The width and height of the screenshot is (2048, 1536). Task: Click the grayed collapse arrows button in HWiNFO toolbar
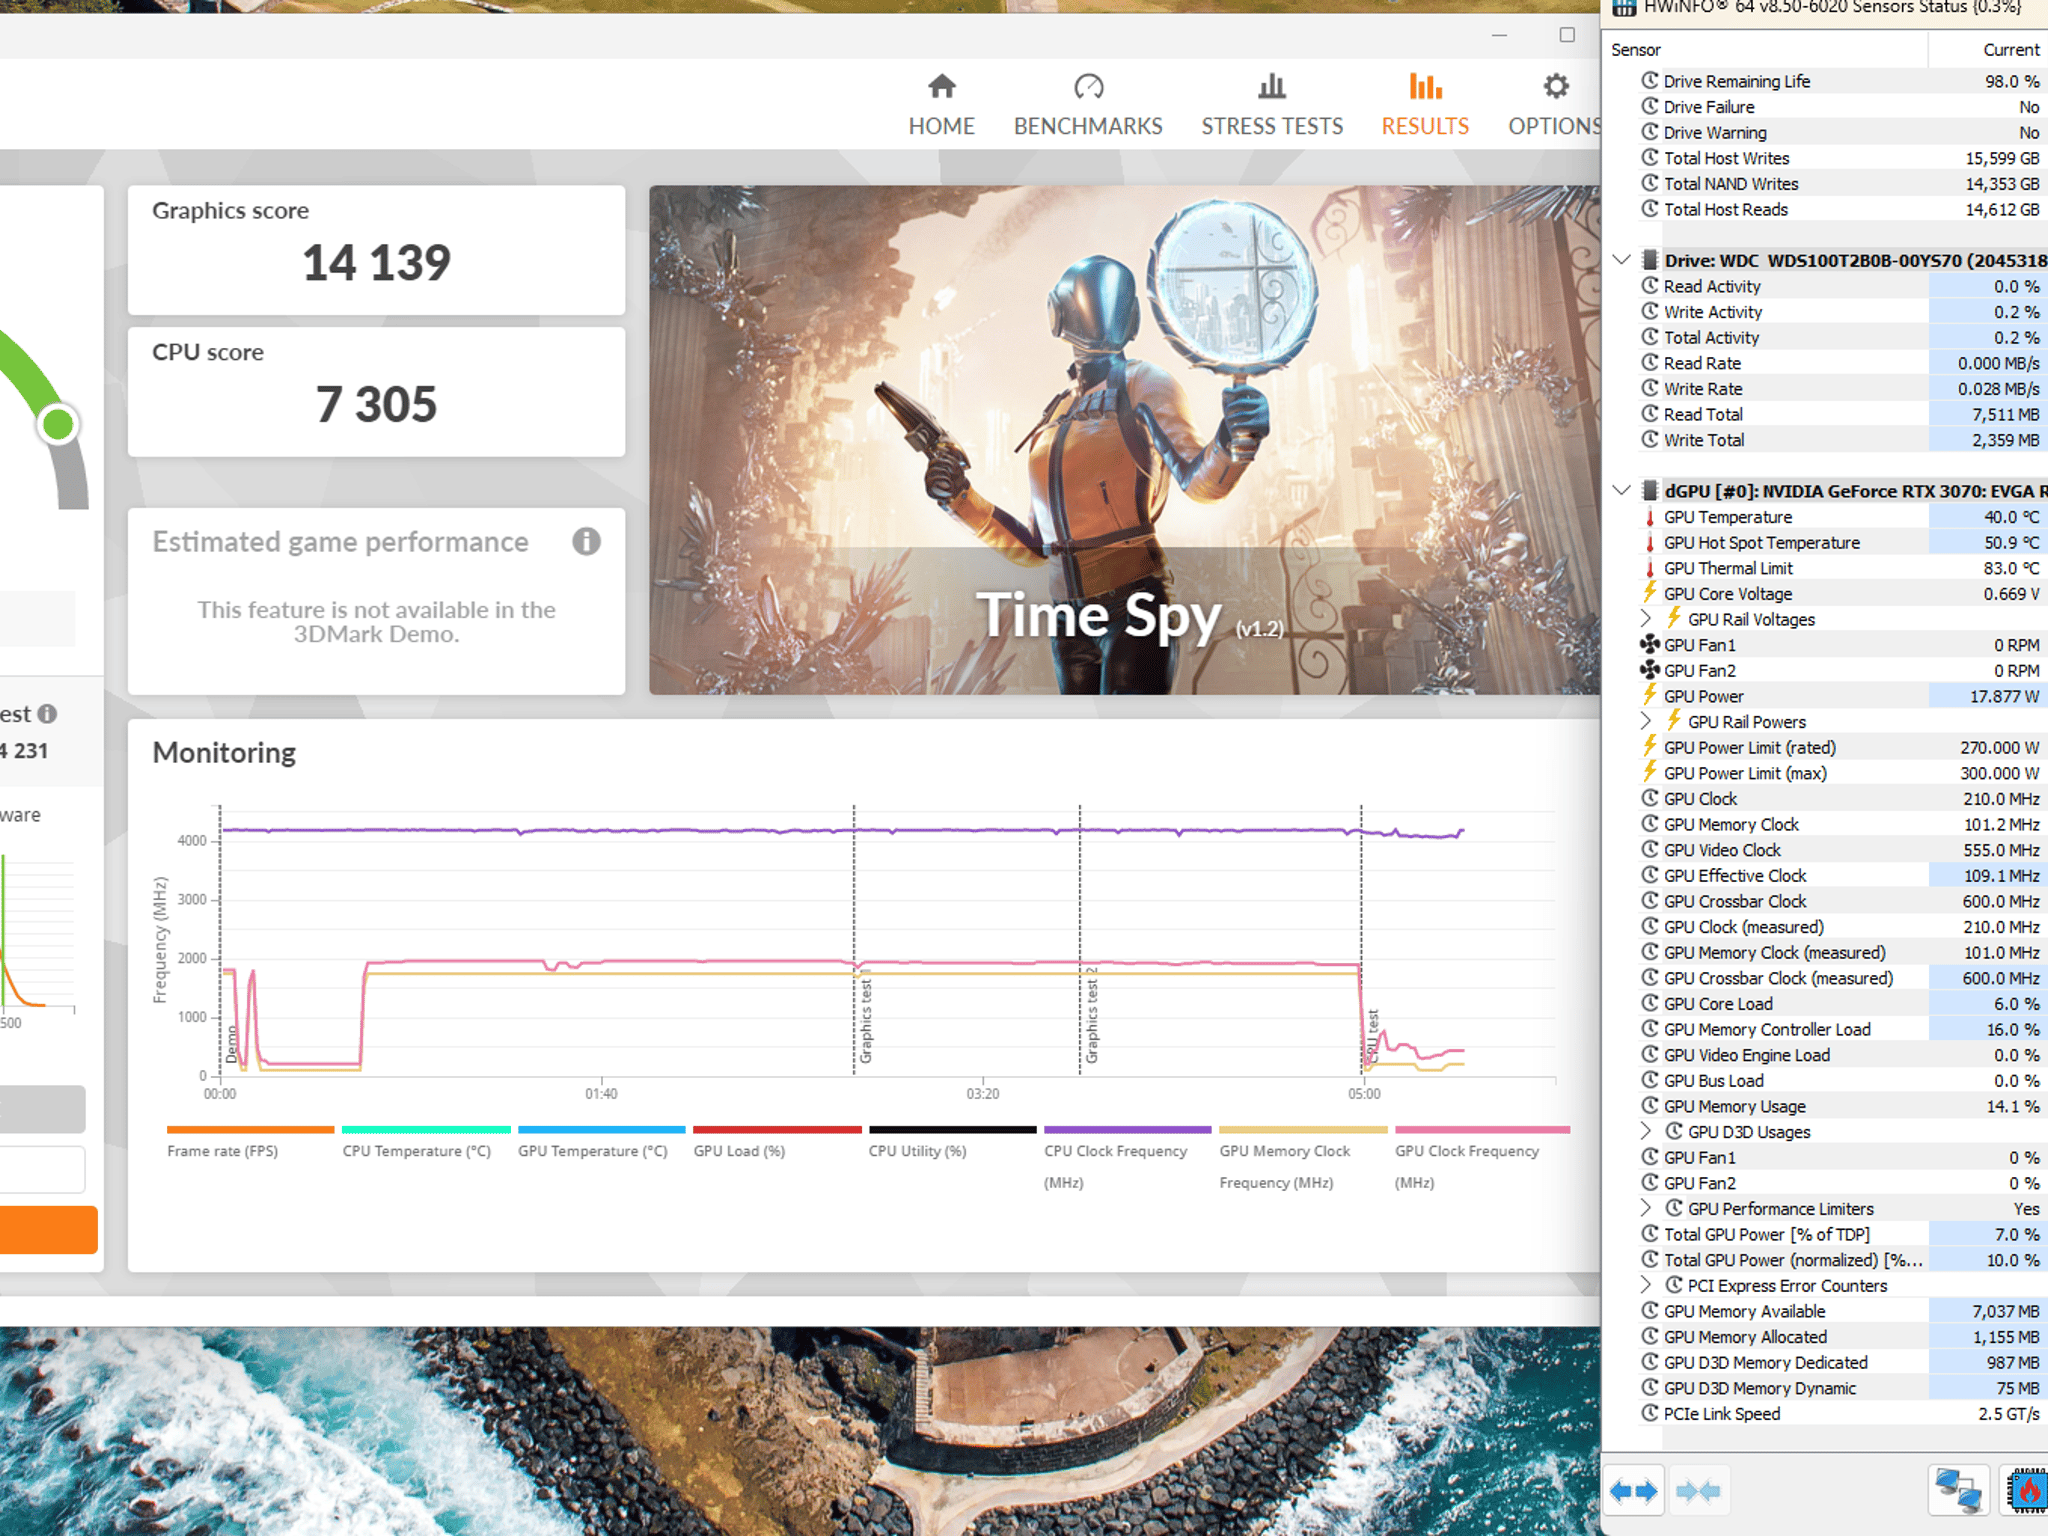click(x=1699, y=1492)
